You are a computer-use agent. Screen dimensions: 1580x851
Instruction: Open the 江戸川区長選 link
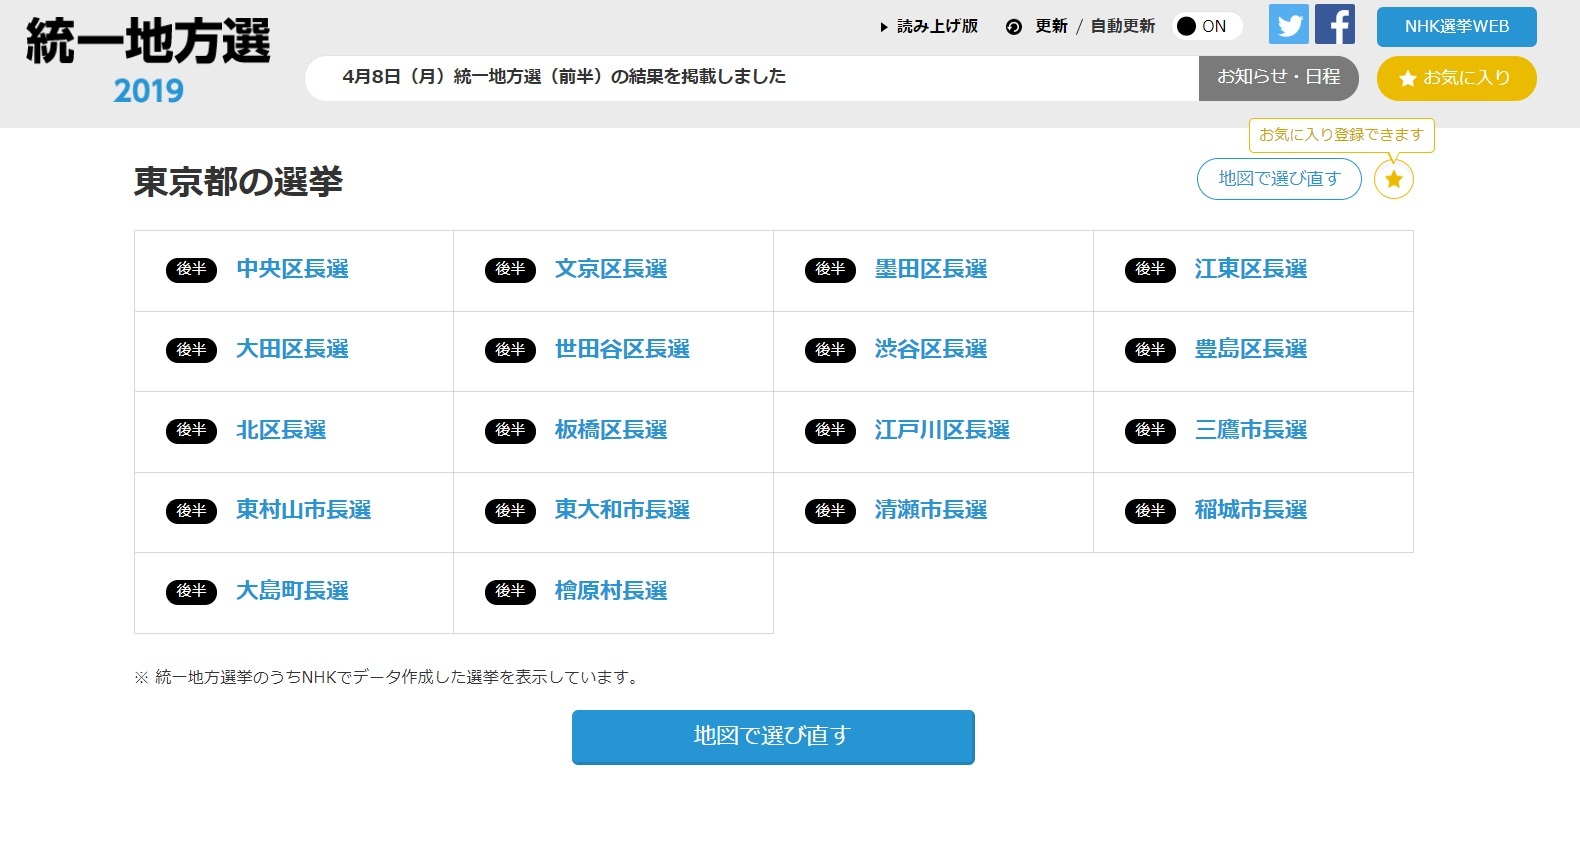(x=941, y=430)
